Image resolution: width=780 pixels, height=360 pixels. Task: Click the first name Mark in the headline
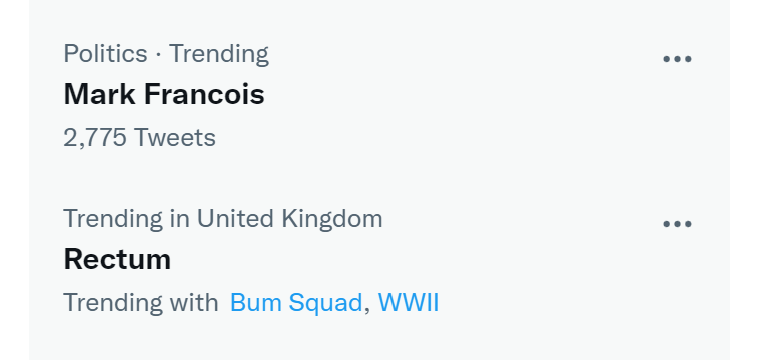99,94
